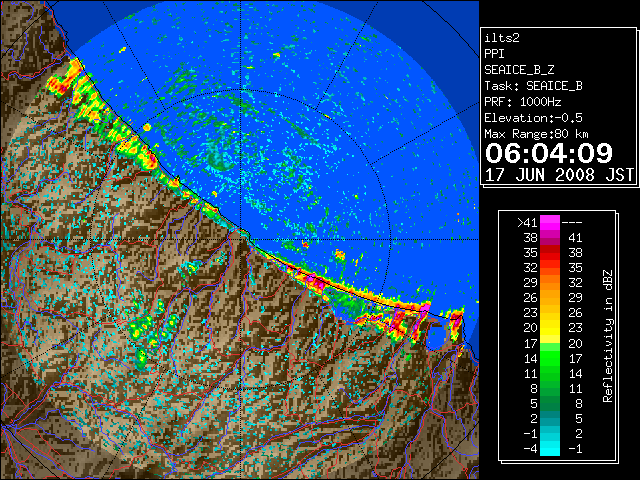This screenshot has height=480, width=640.
Task: Select the '-4' legend value
Action: pyautogui.click(x=530, y=449)
